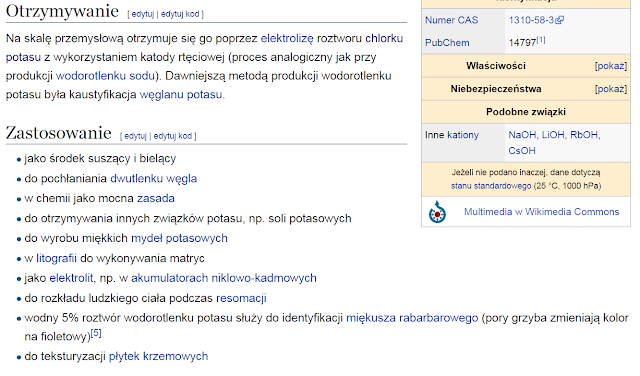Follow the litografii link
Screen dimensions: 640x376
56,258
